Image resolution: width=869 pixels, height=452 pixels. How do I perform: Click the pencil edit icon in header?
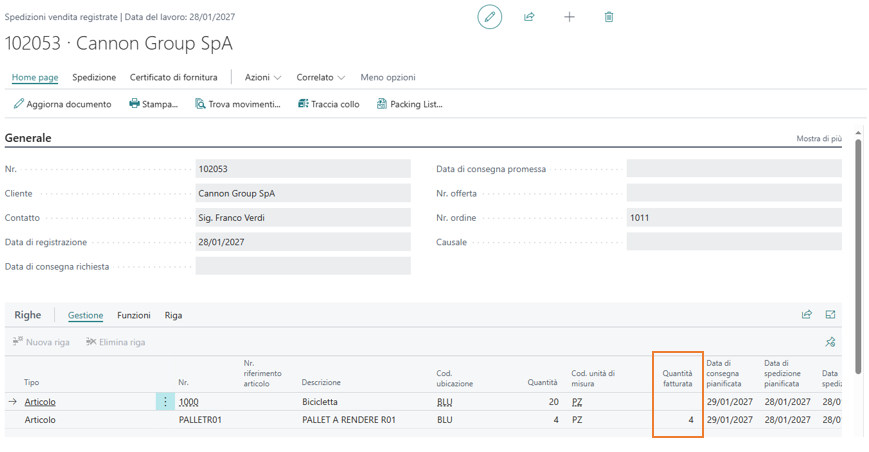click(489, 17)
